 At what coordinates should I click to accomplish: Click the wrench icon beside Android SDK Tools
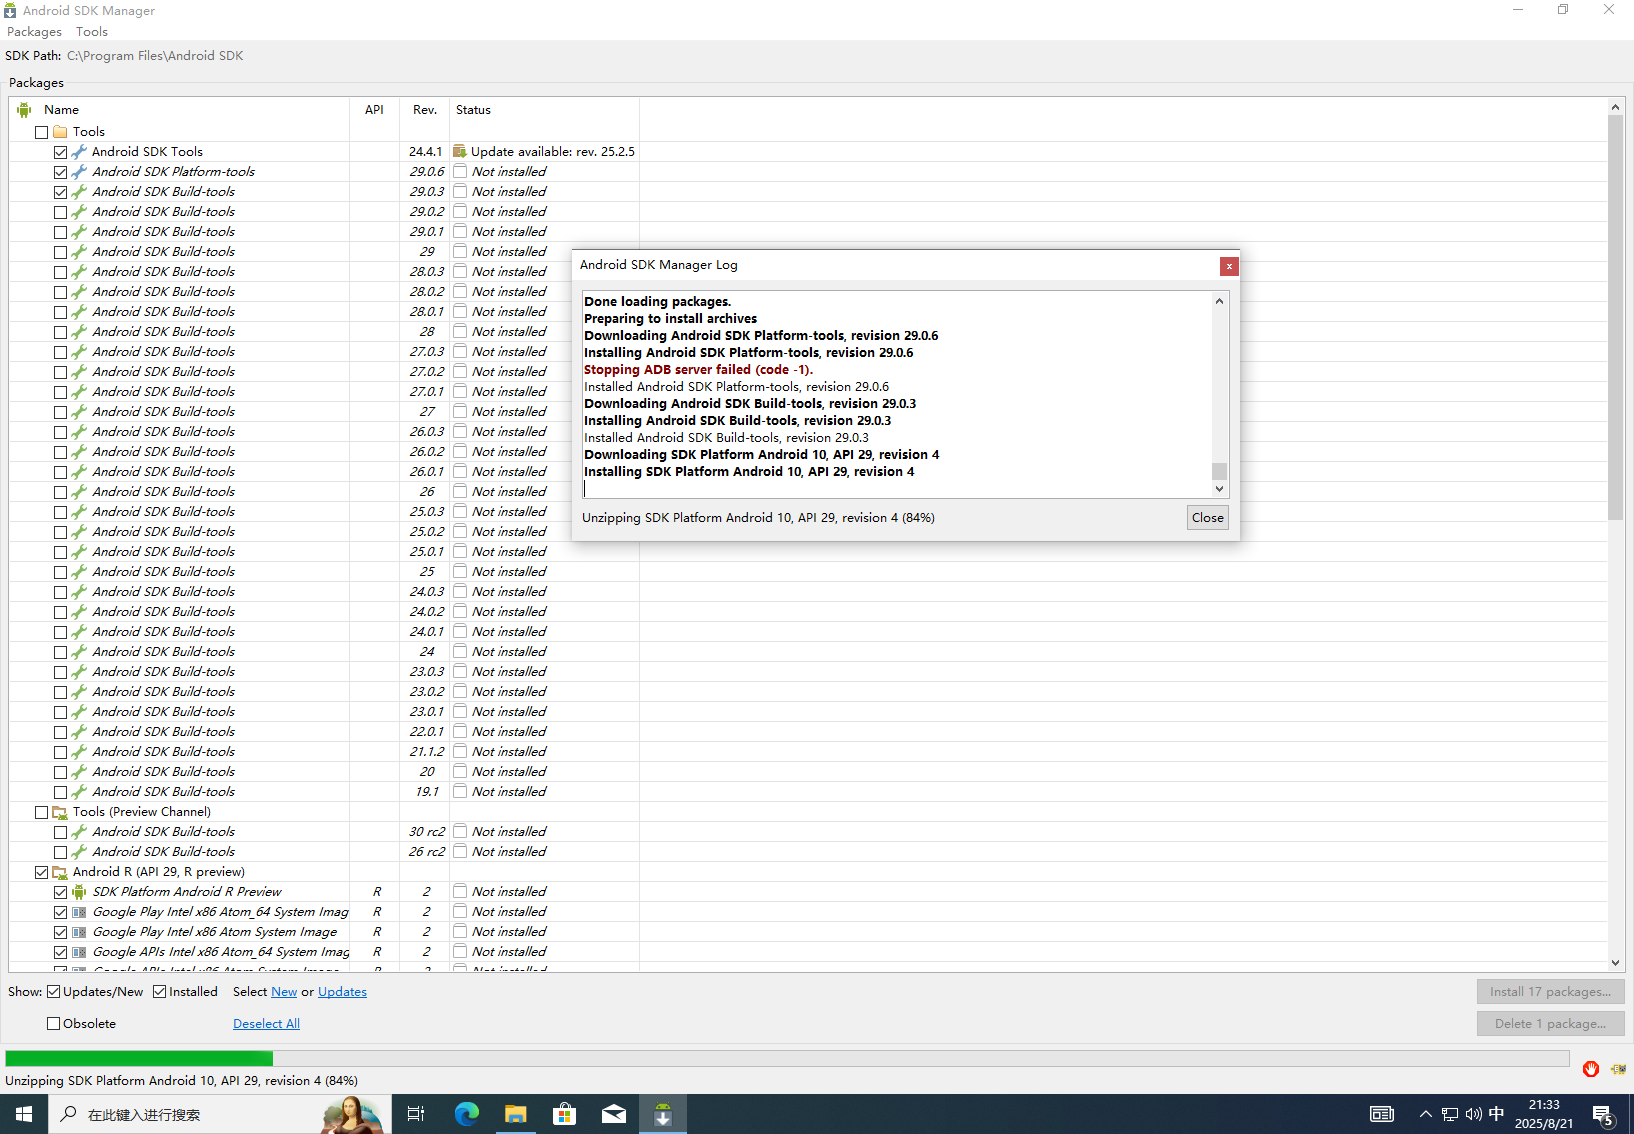(x=80, y=151)
